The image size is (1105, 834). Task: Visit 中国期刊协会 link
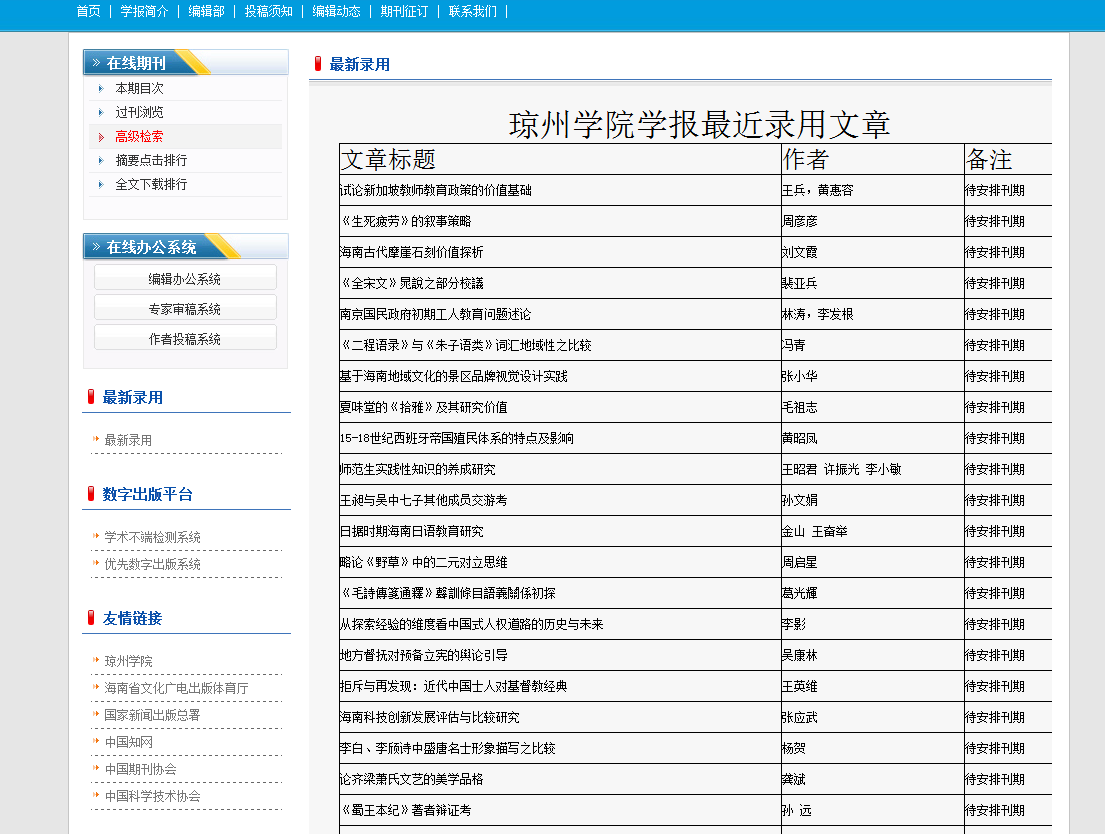coord(140,769)
